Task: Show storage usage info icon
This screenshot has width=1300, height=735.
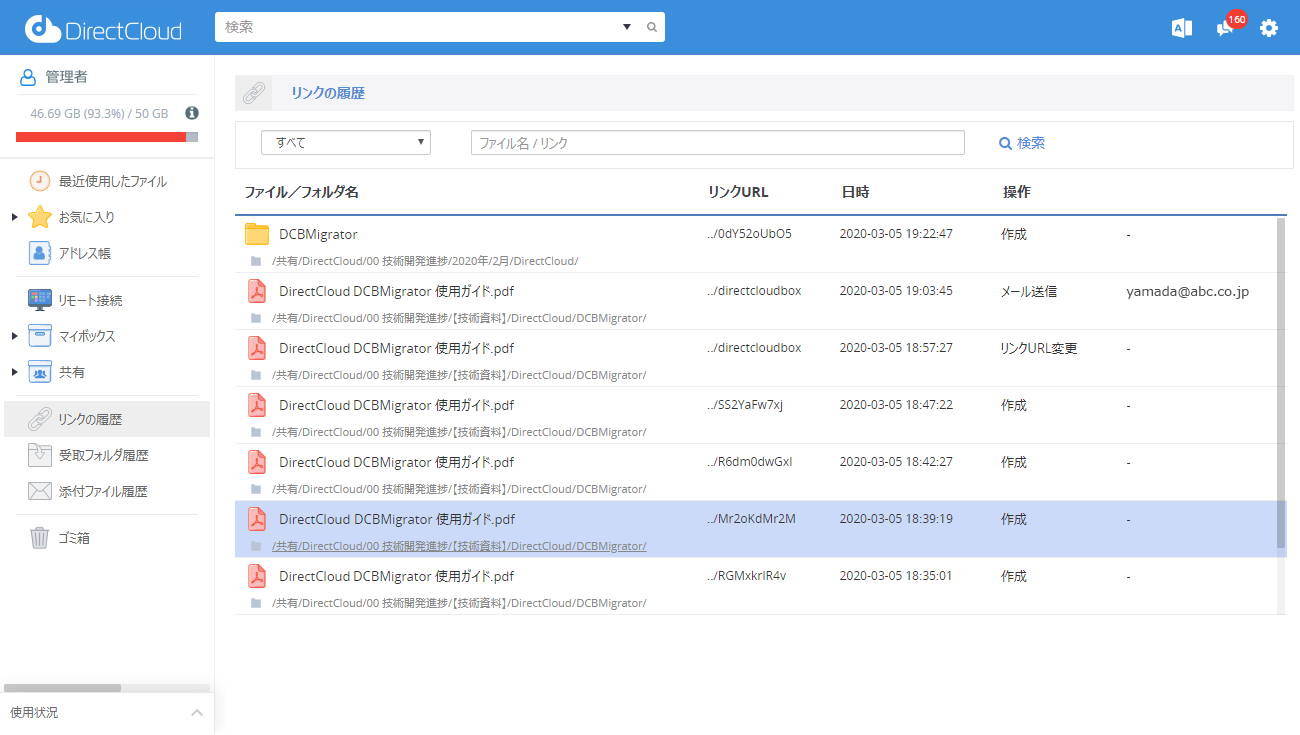Action: [x=192, y=113]
